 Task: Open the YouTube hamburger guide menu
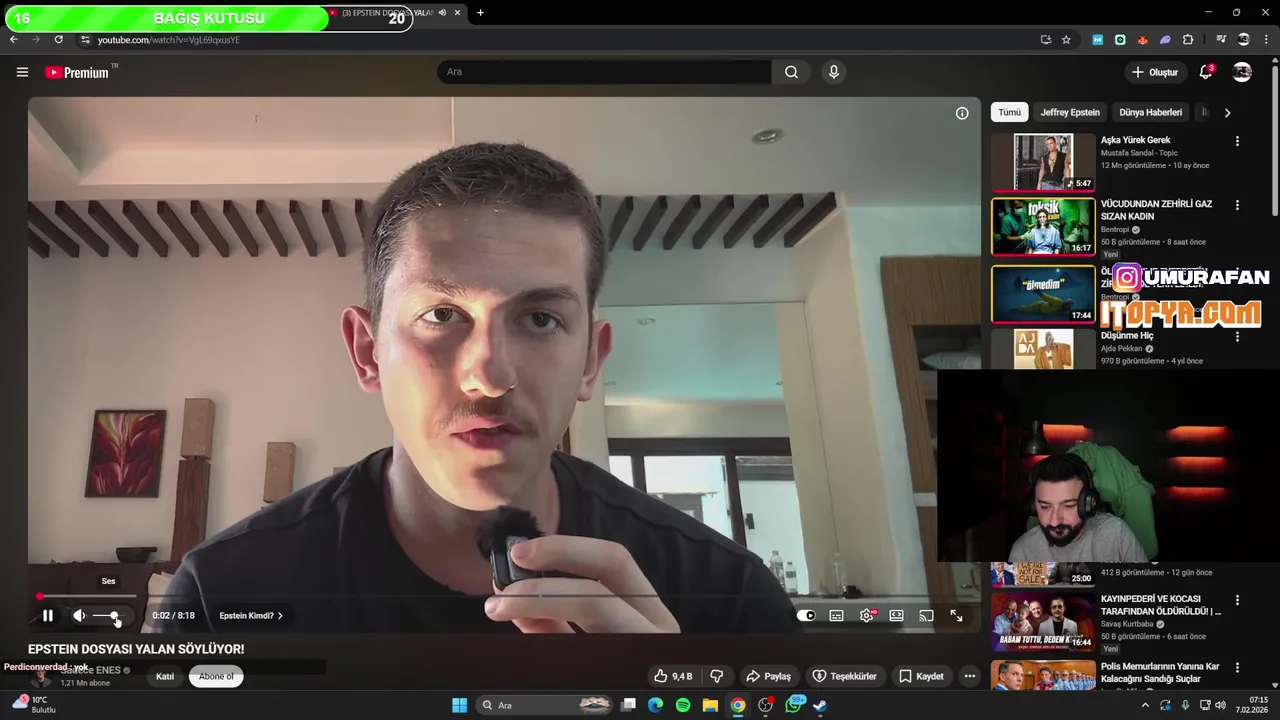click(22, 72)
